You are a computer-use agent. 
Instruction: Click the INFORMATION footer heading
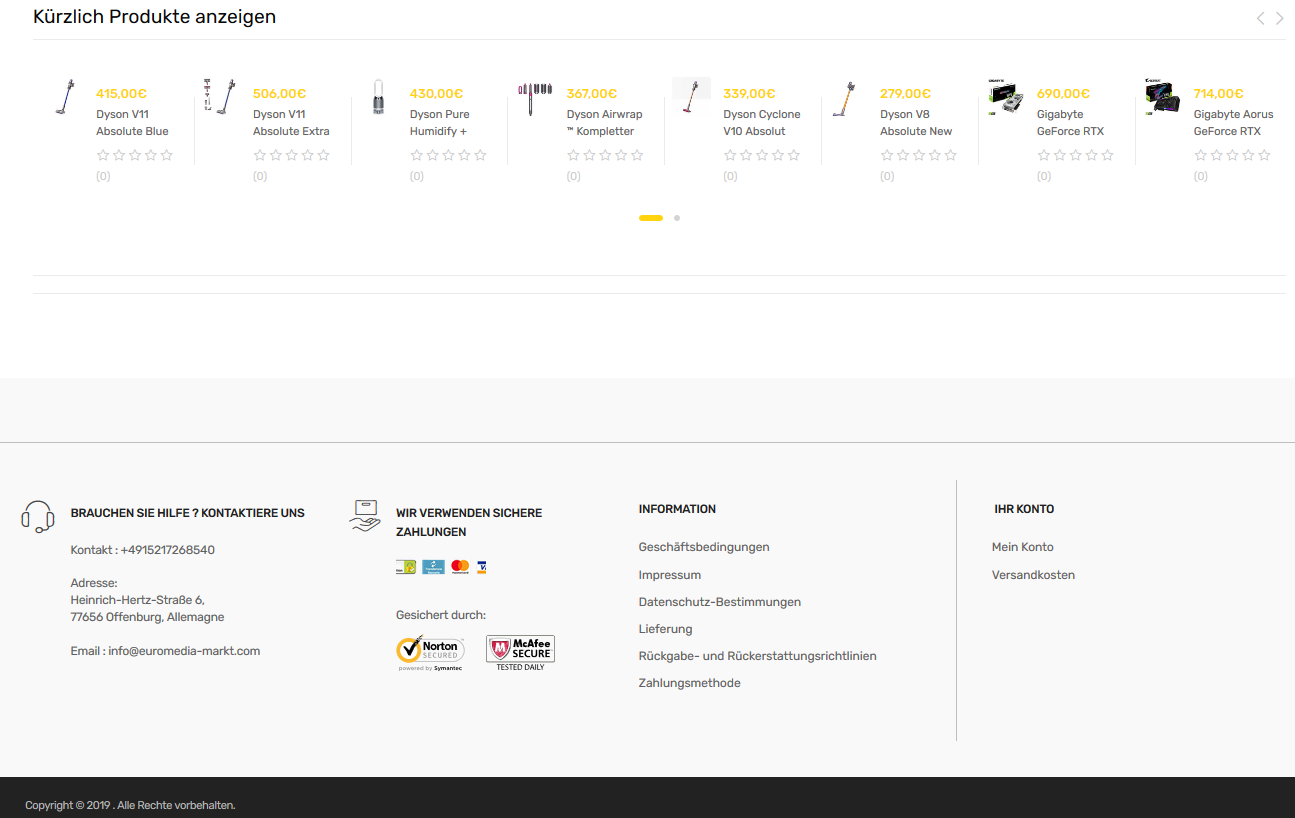pyautogui.click(x=677, y=509)
